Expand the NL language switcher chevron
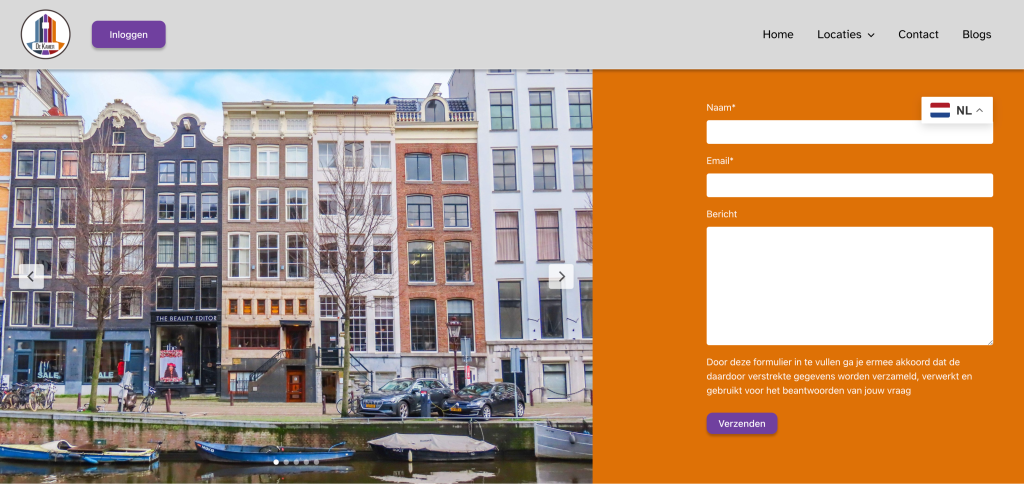 980,110
